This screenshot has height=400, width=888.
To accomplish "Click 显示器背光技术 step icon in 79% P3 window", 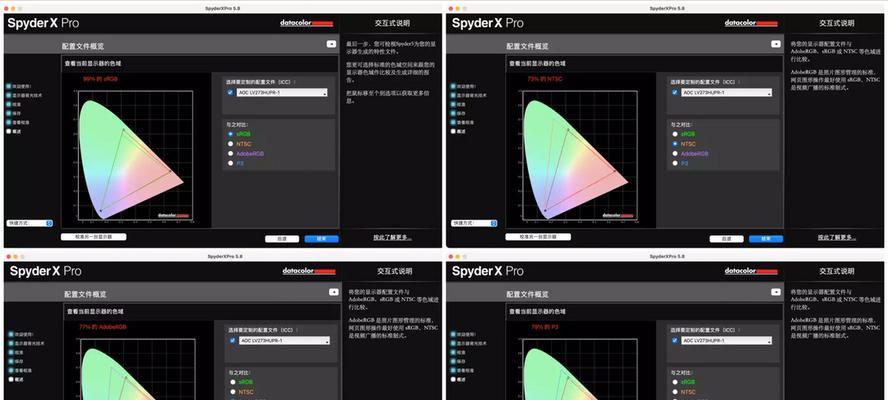I will (x=453, y=343).
